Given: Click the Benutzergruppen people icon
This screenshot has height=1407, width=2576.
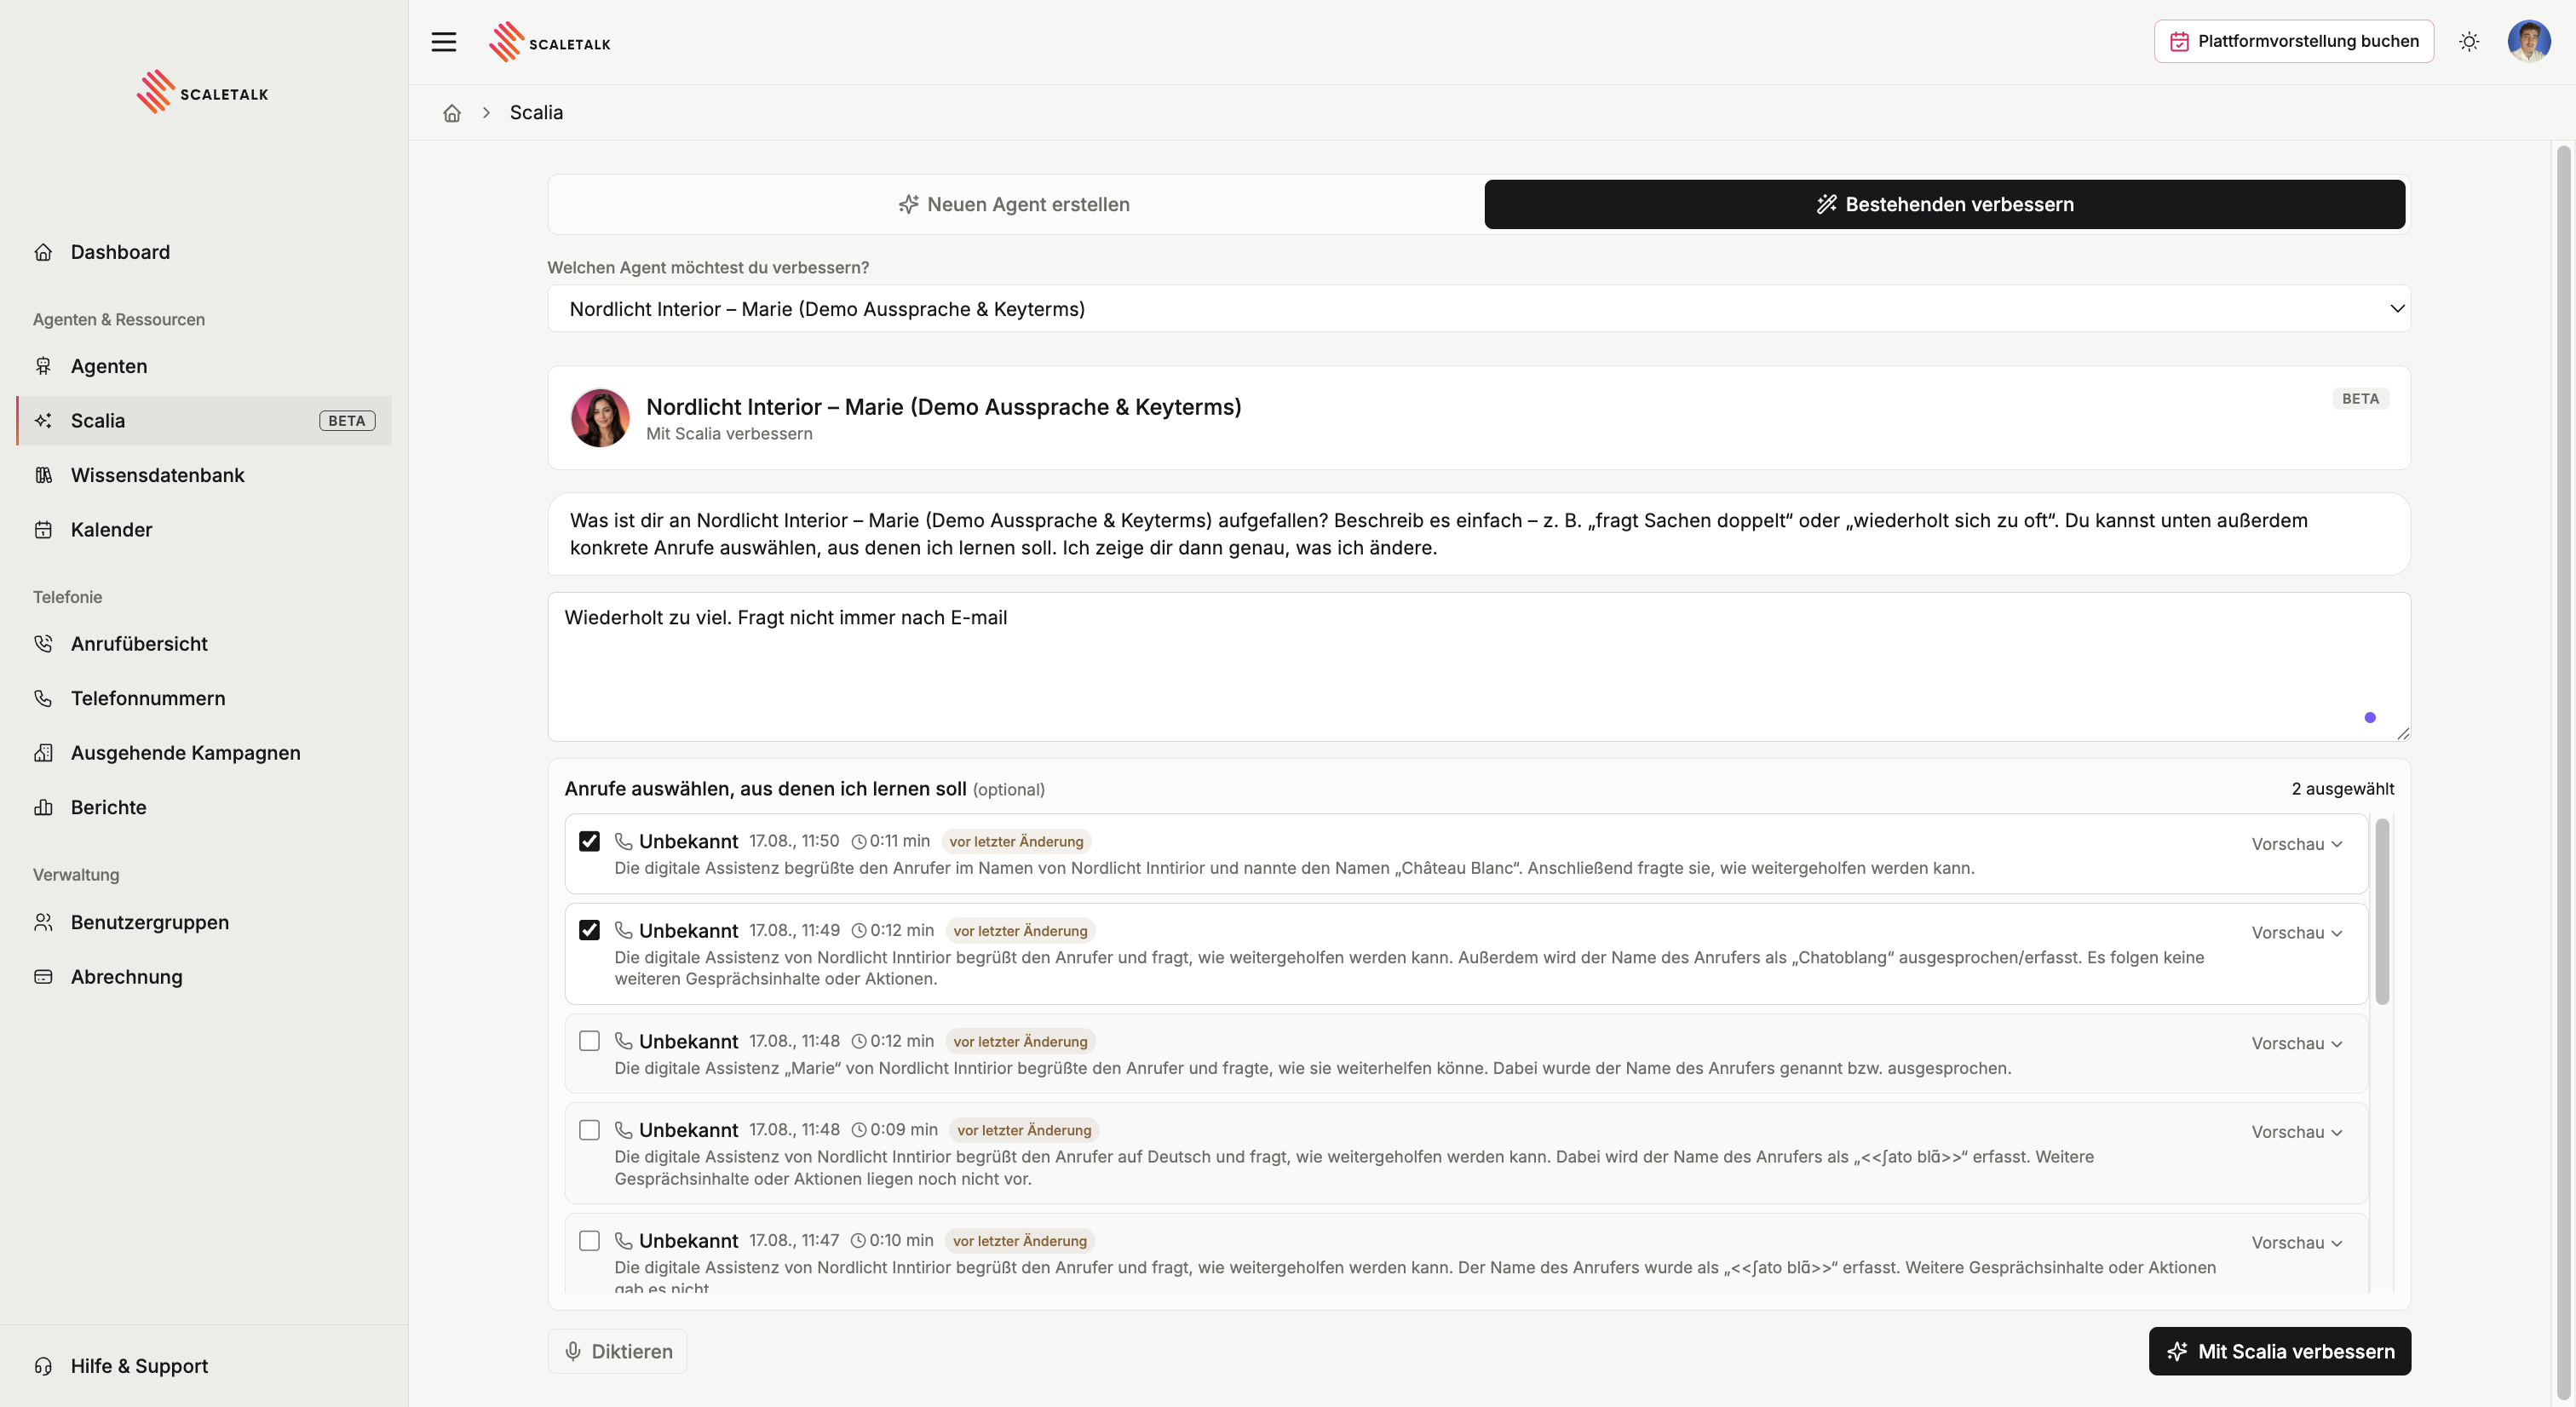Looking at the screenshot, I should pyautogui.click(x=43, y=922).
